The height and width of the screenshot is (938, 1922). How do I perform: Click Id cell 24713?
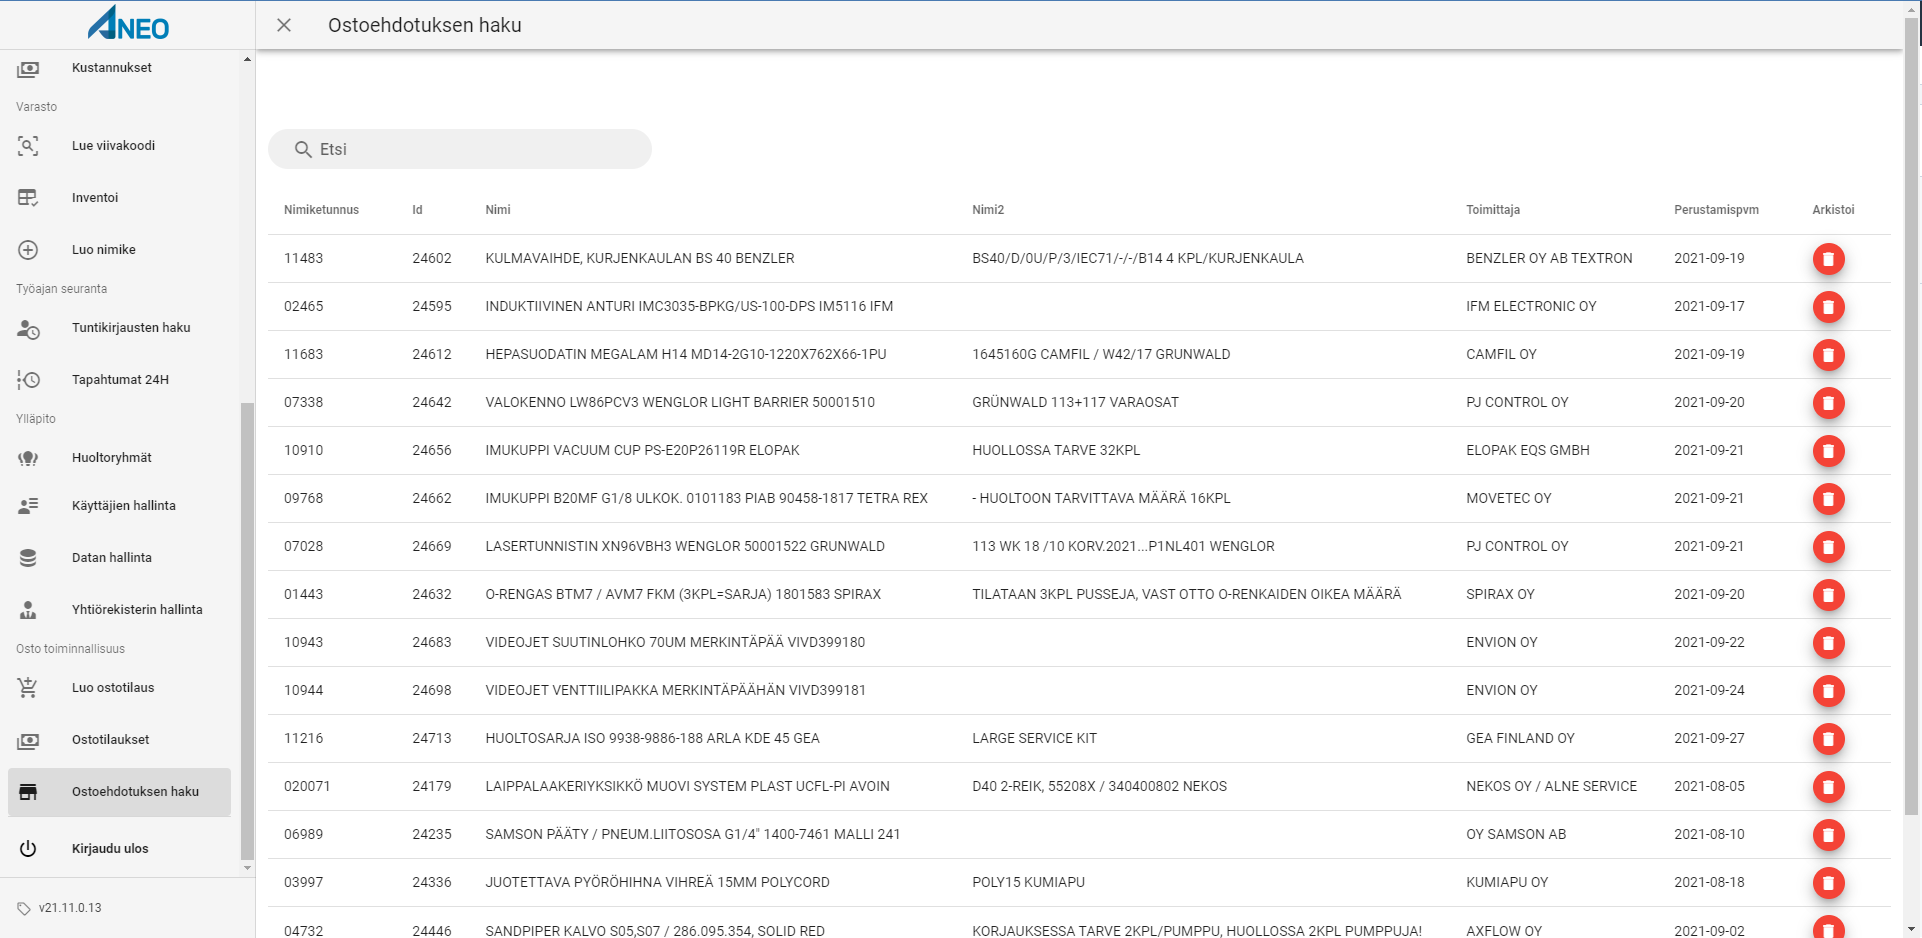point(431,738)
